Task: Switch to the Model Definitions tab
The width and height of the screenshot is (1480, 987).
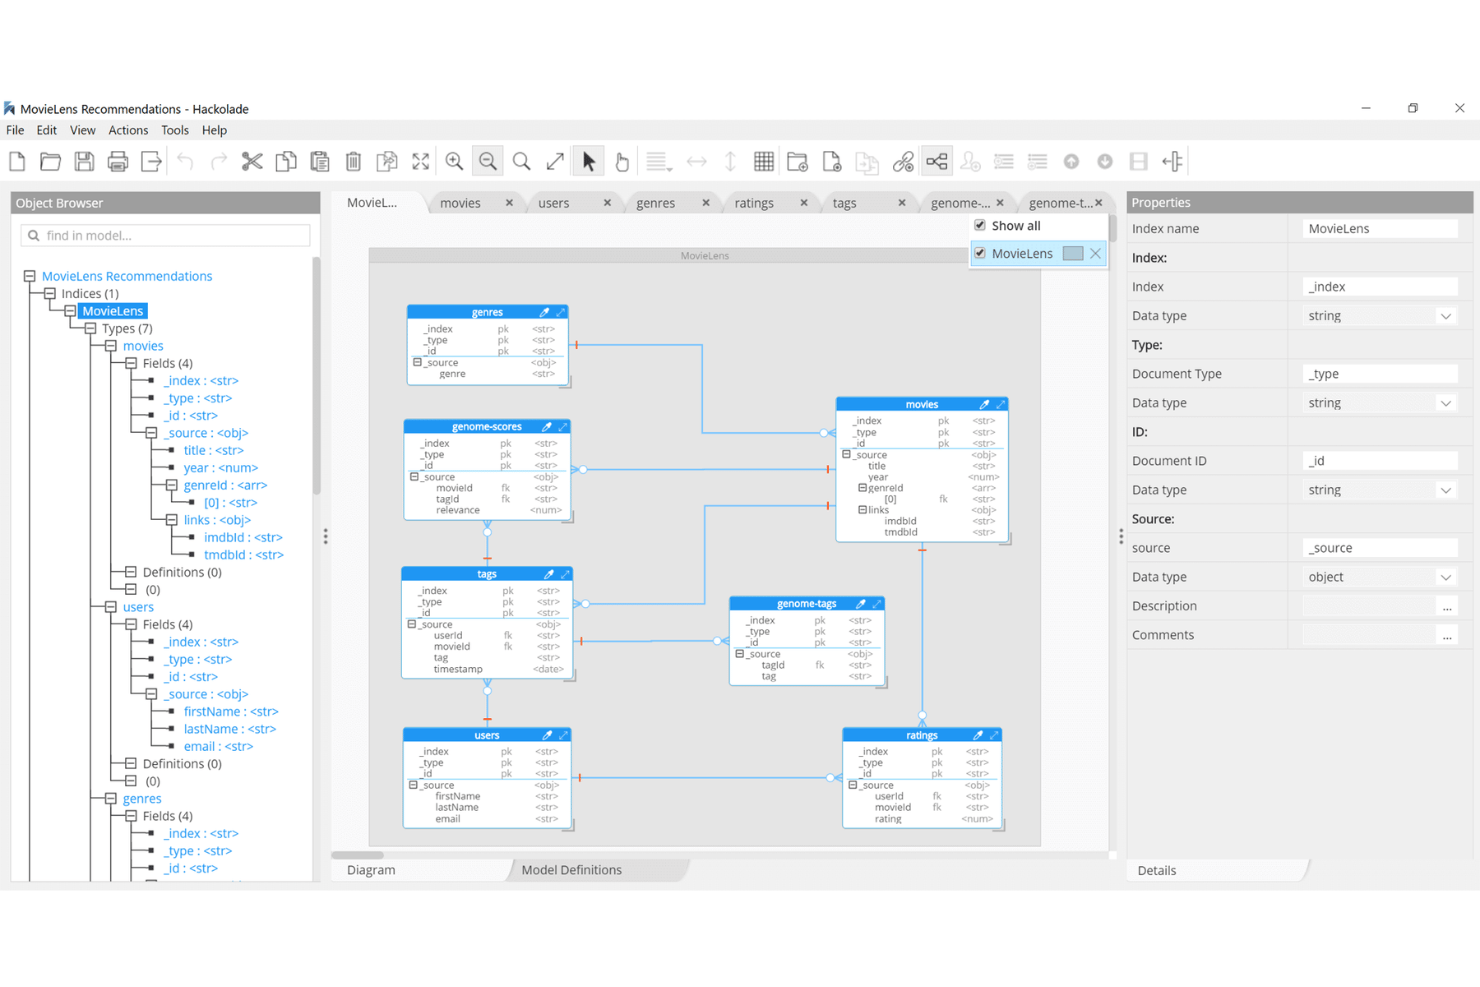Action: click(x=571, y=870)
